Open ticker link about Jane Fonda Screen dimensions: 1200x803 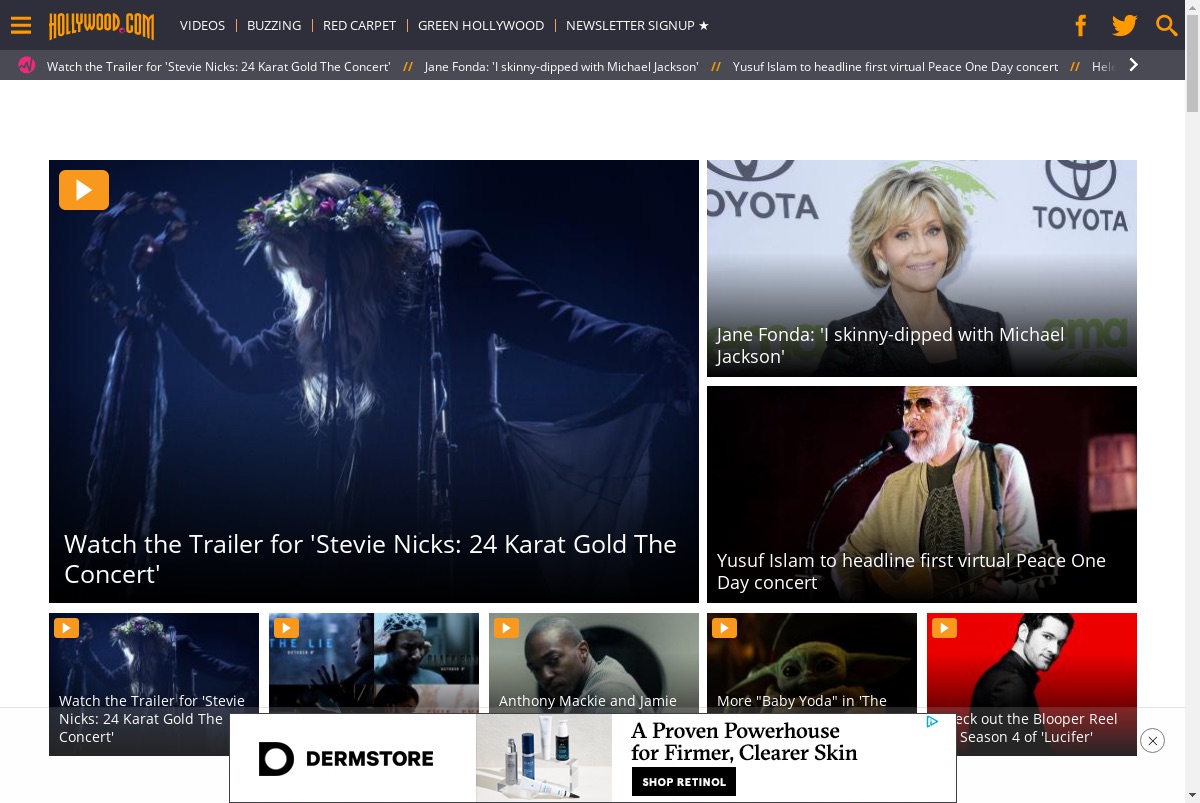coord(561,67)
